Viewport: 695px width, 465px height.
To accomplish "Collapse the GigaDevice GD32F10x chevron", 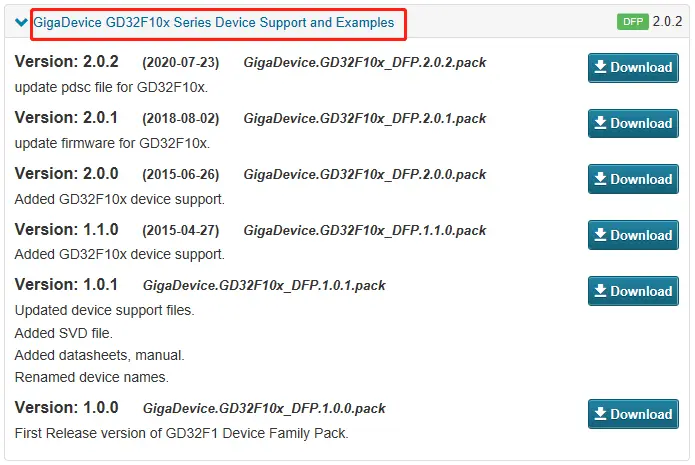I will pyautogui.click(x=22, y=21).
